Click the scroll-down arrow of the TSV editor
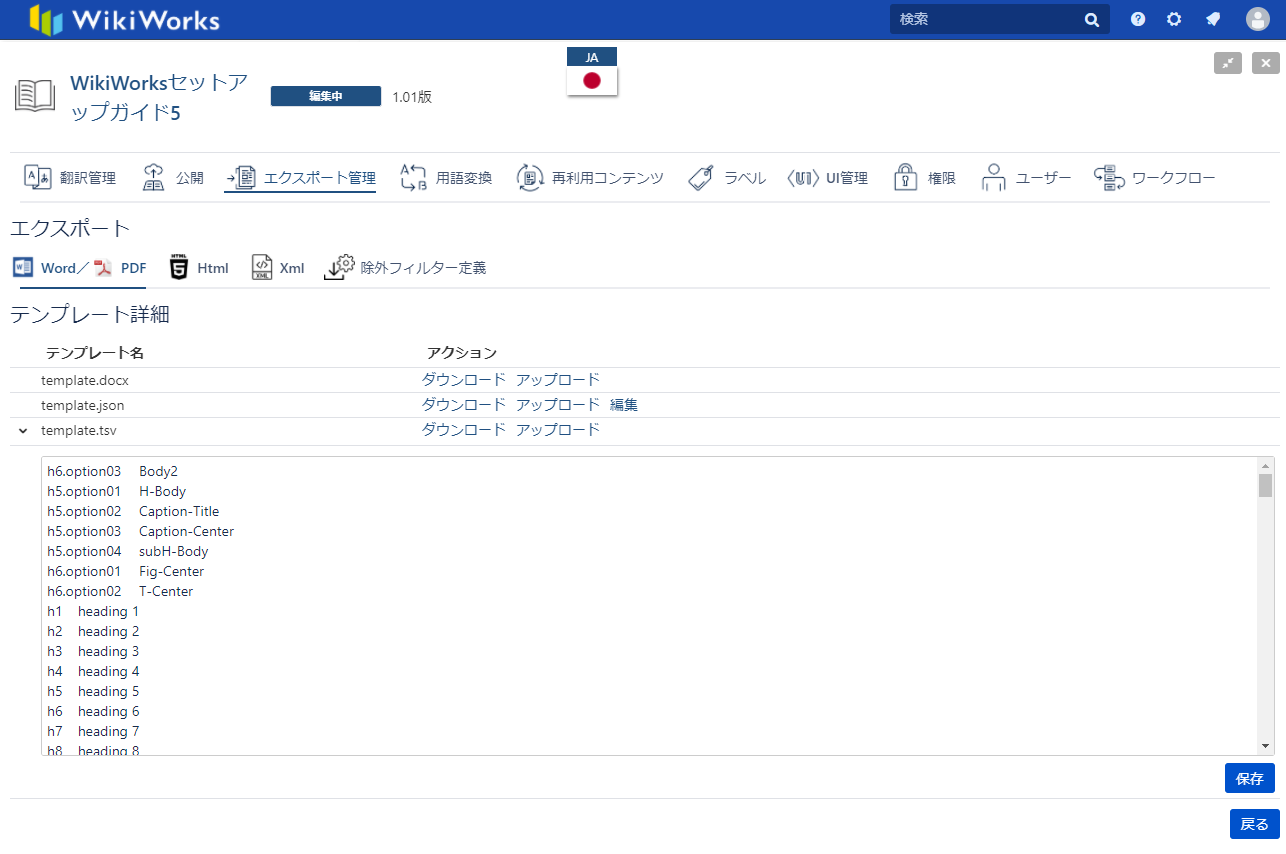Image resolution: width=1286 pixels, height=854 pixels. [1266, 746]
